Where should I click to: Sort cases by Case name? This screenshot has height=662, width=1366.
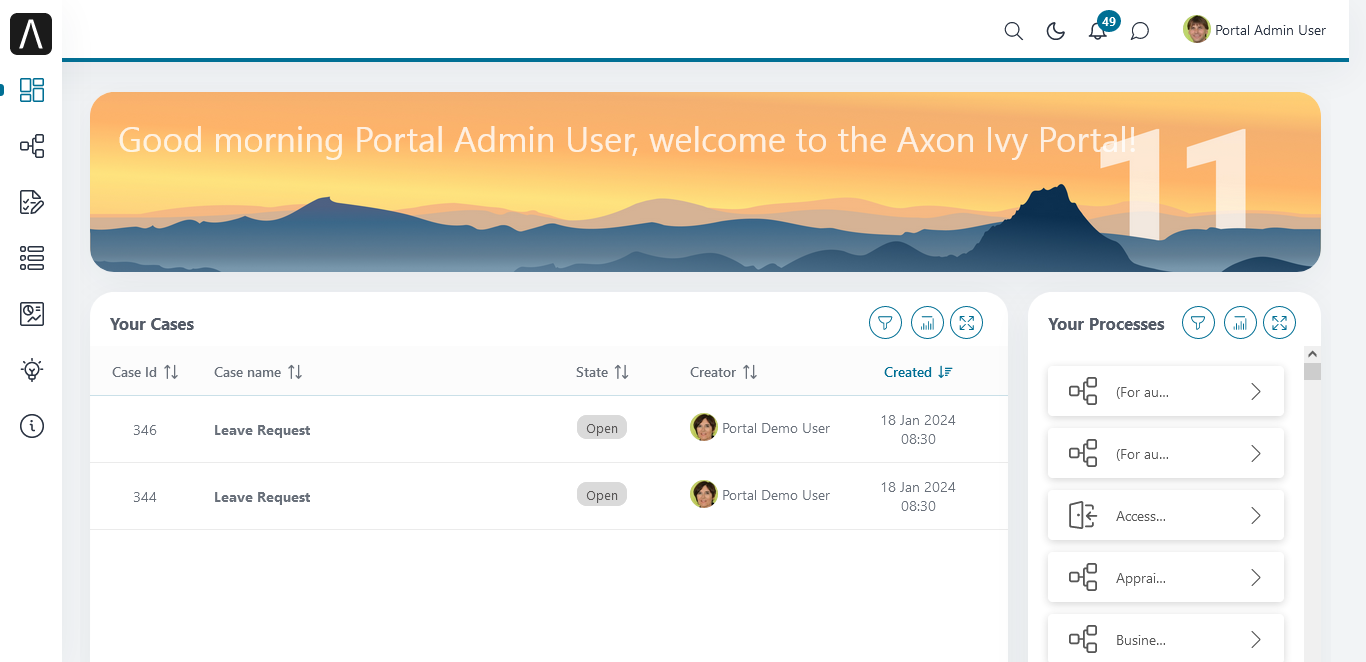258,372
